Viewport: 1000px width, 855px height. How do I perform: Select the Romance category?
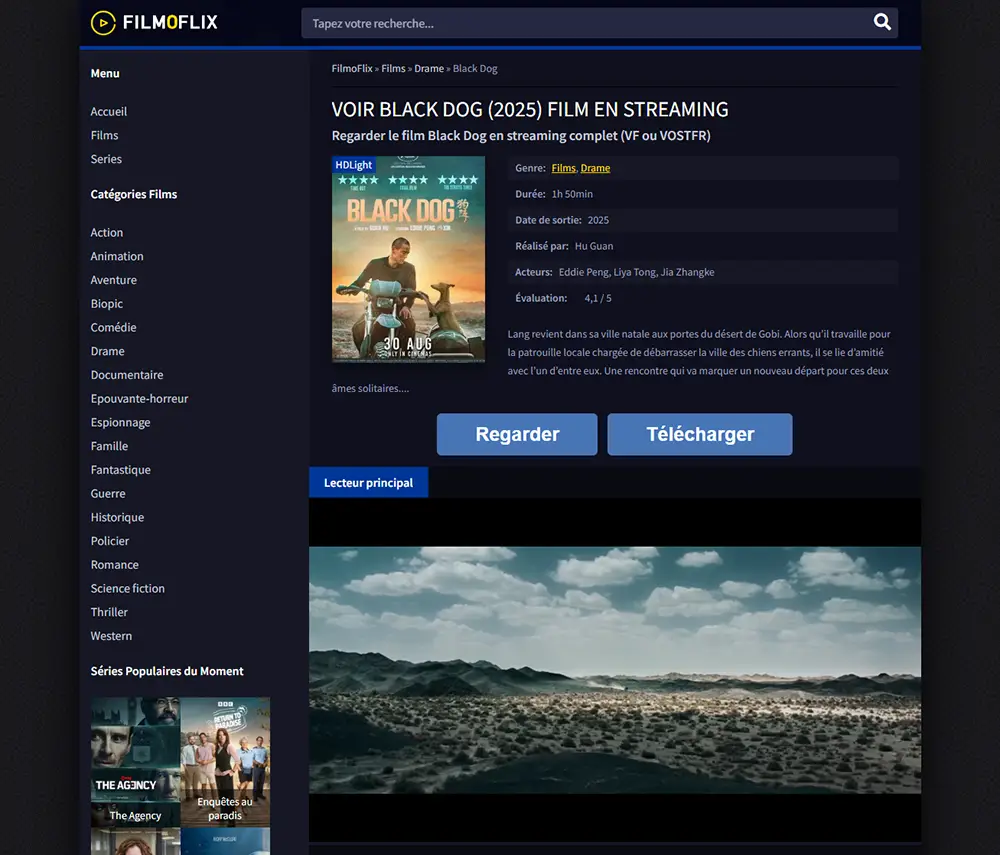coord(114,564)
